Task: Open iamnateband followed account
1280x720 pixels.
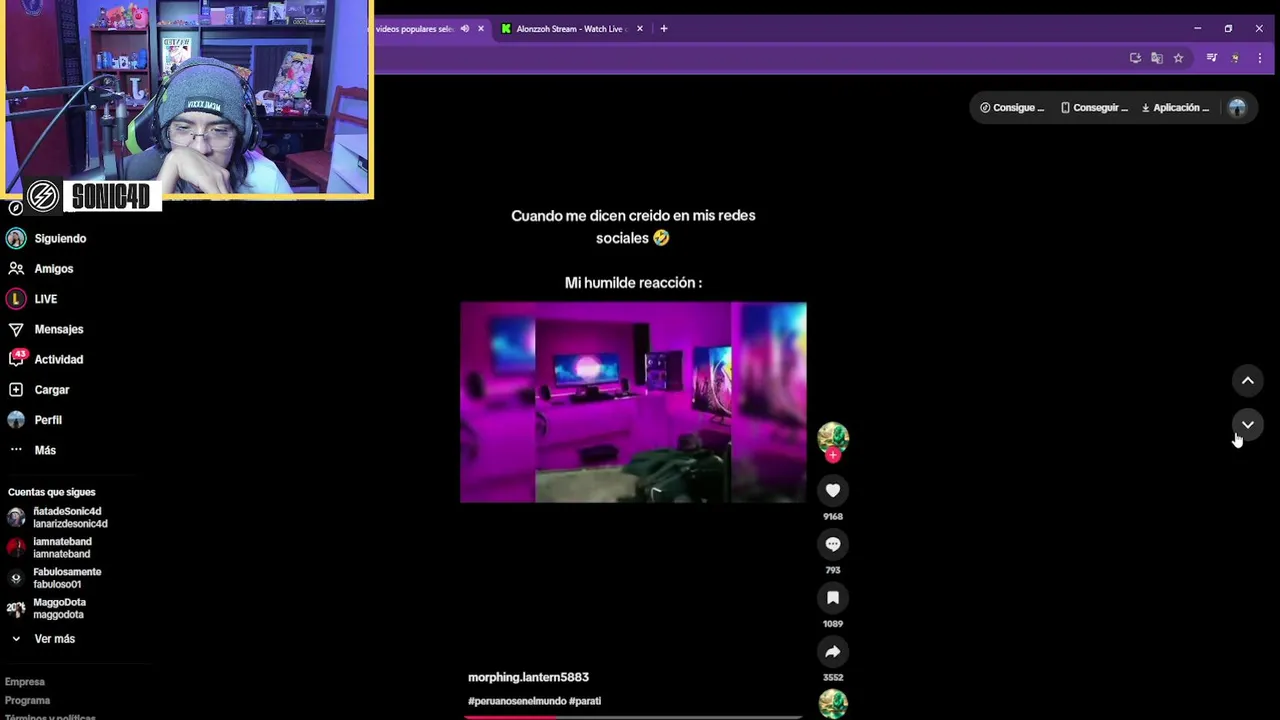Action: click(50, 548)
